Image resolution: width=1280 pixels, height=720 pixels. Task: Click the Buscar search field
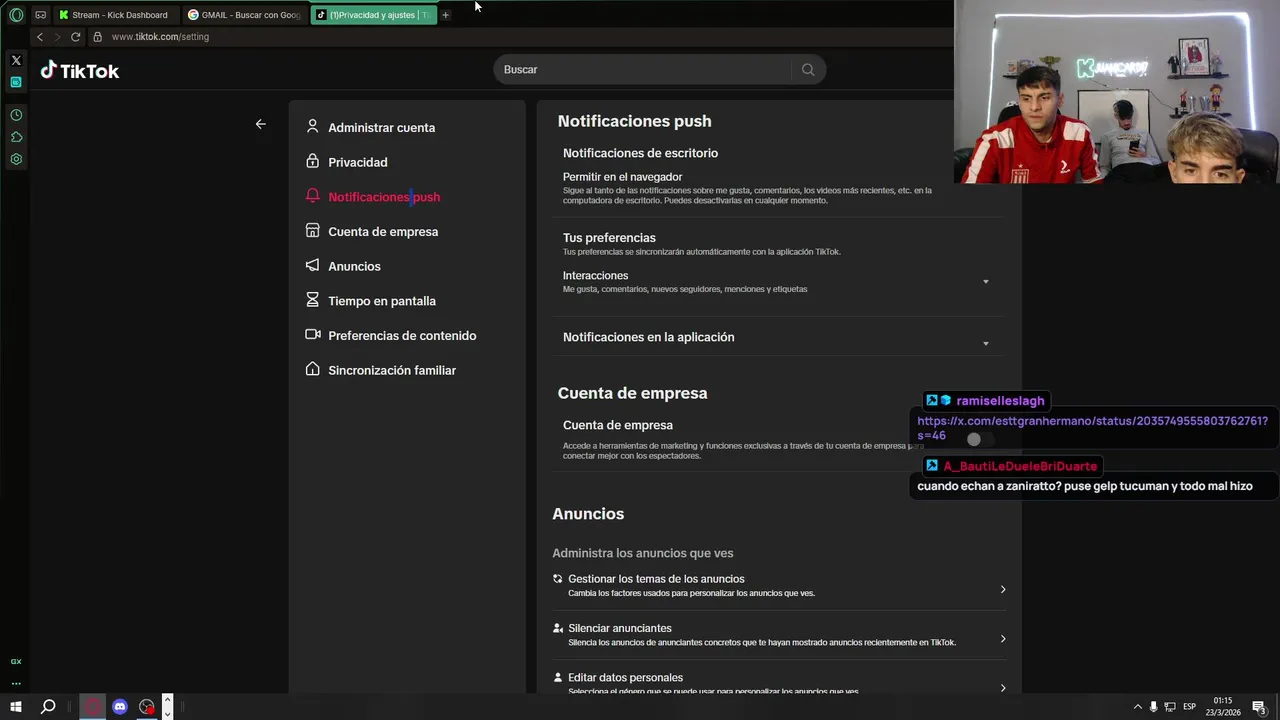(645, 69)
